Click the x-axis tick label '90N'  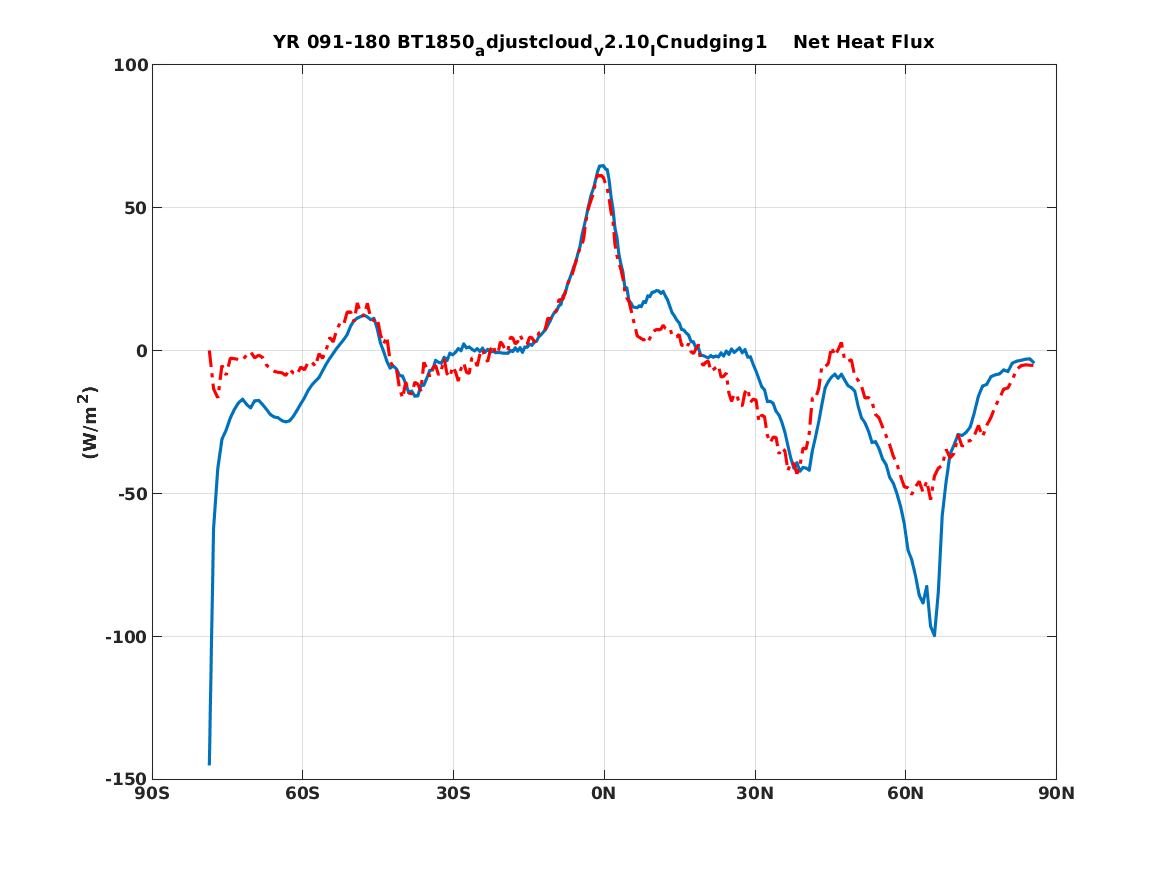[1056, 794]
